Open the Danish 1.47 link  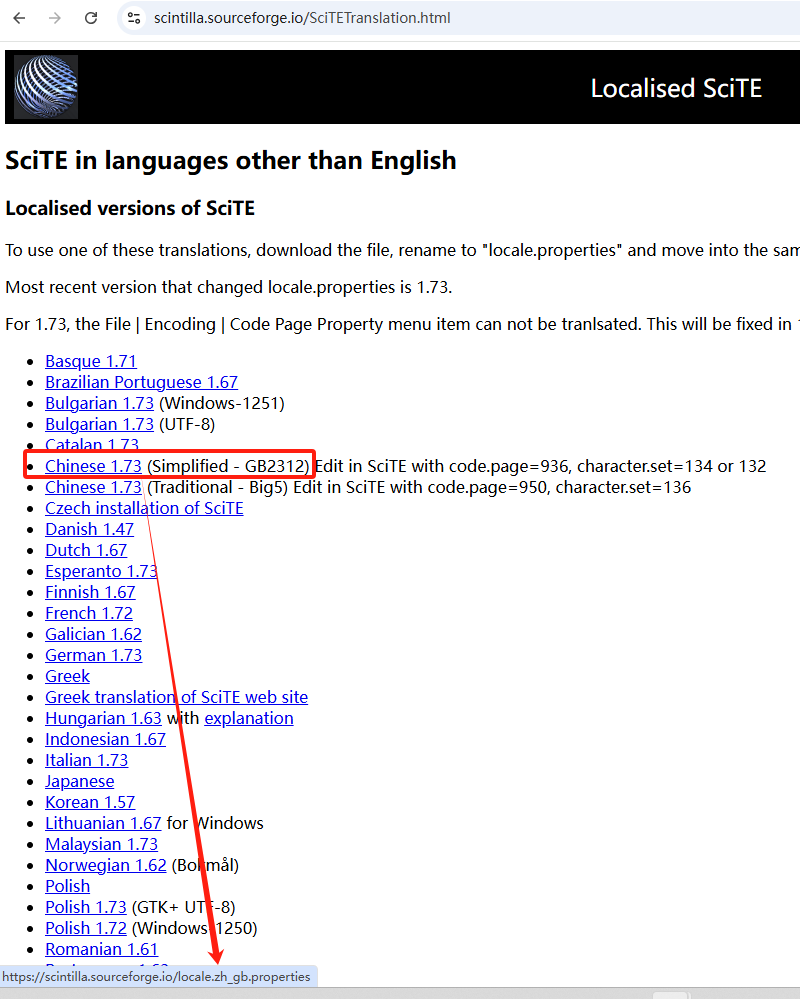click(89, 529)
